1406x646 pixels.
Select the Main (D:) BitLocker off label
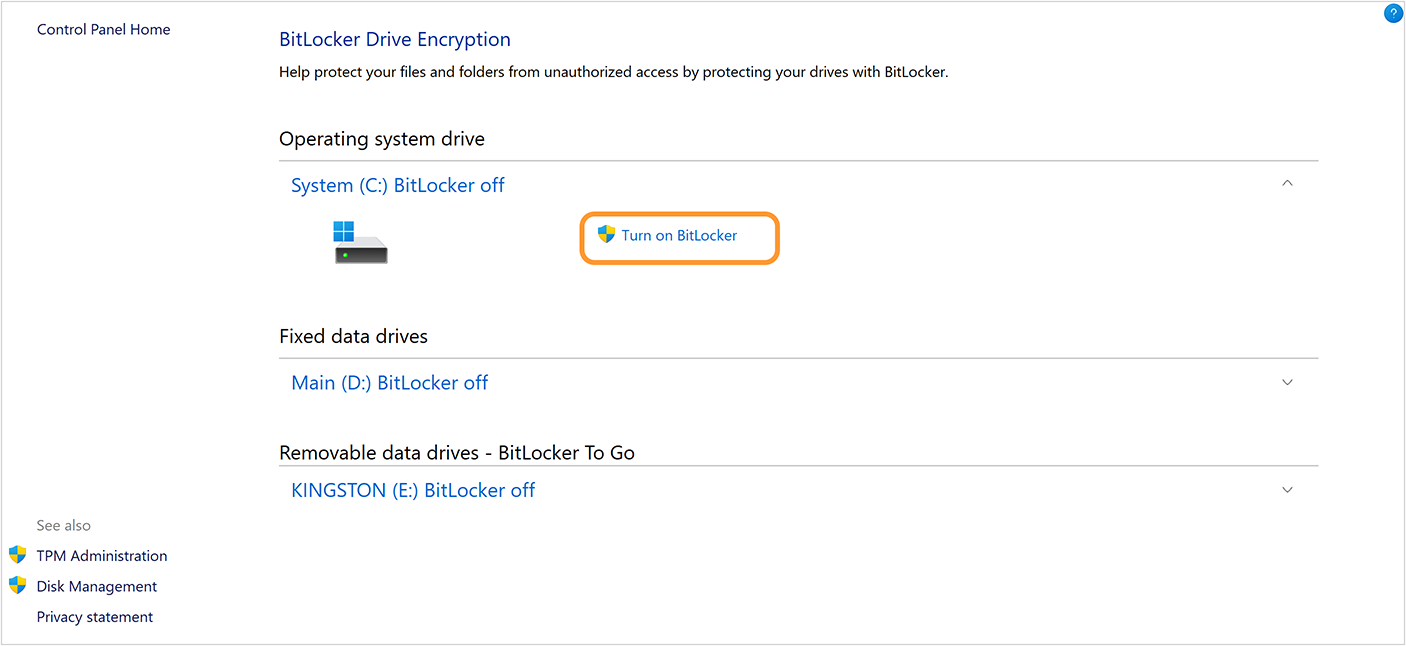click(389, 382)
